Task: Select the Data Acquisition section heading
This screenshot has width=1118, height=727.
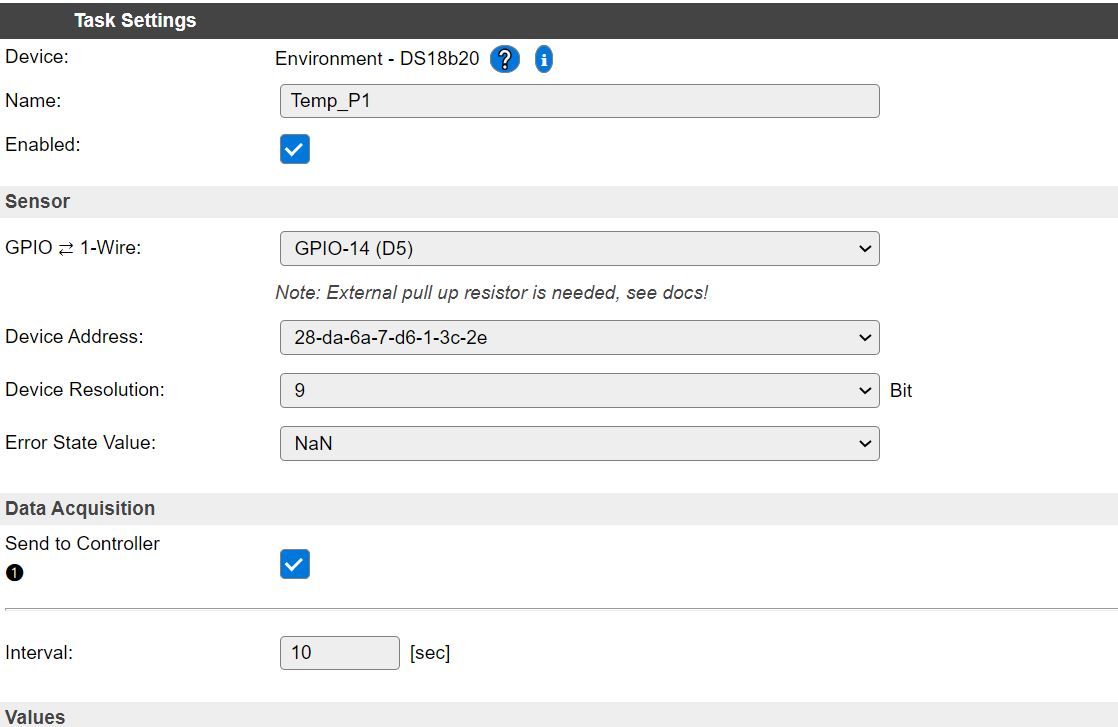Action: point(80,508)
